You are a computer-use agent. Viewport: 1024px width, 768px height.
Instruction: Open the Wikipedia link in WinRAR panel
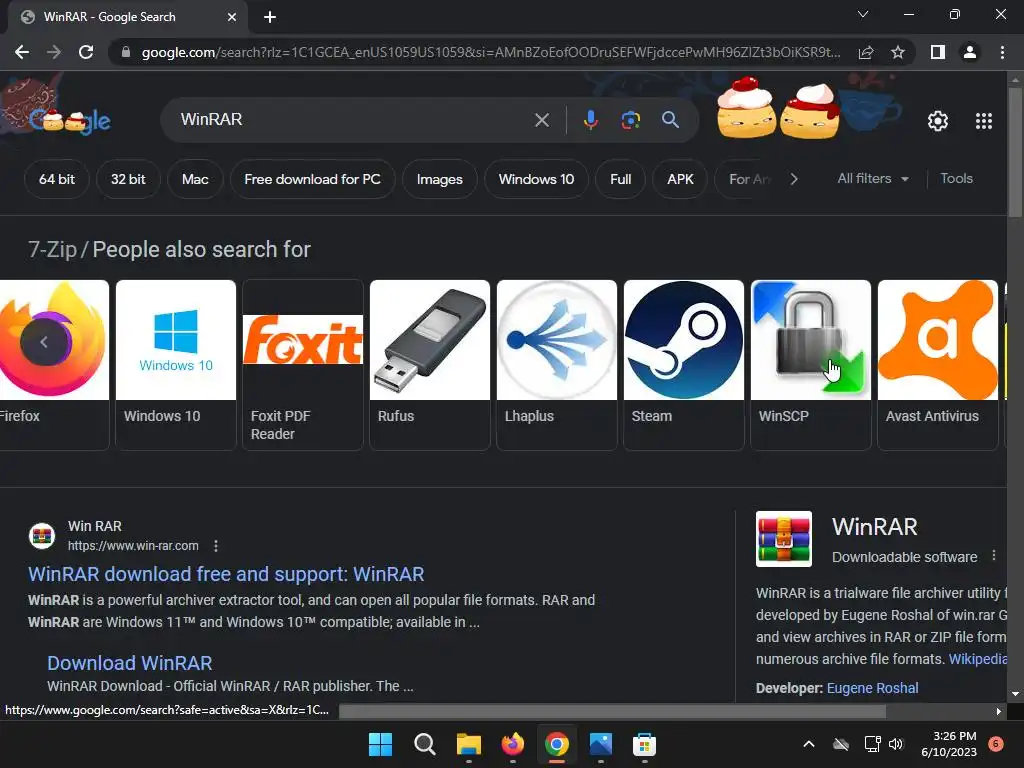click(978, 659)
